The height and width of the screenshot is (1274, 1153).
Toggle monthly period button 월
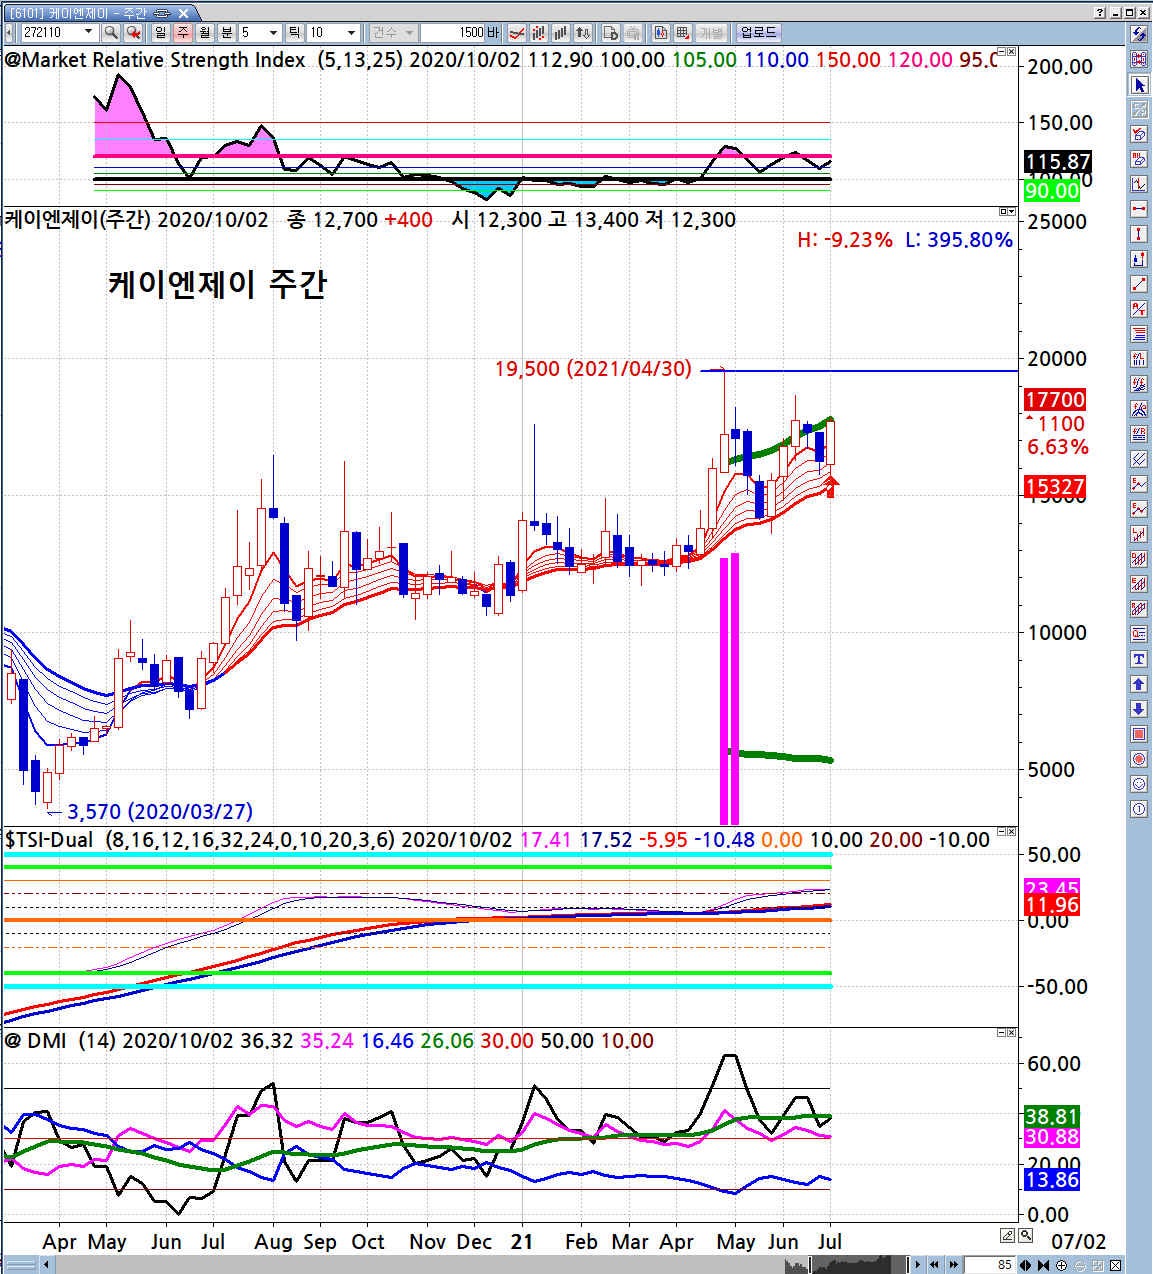tap(205, 32)
